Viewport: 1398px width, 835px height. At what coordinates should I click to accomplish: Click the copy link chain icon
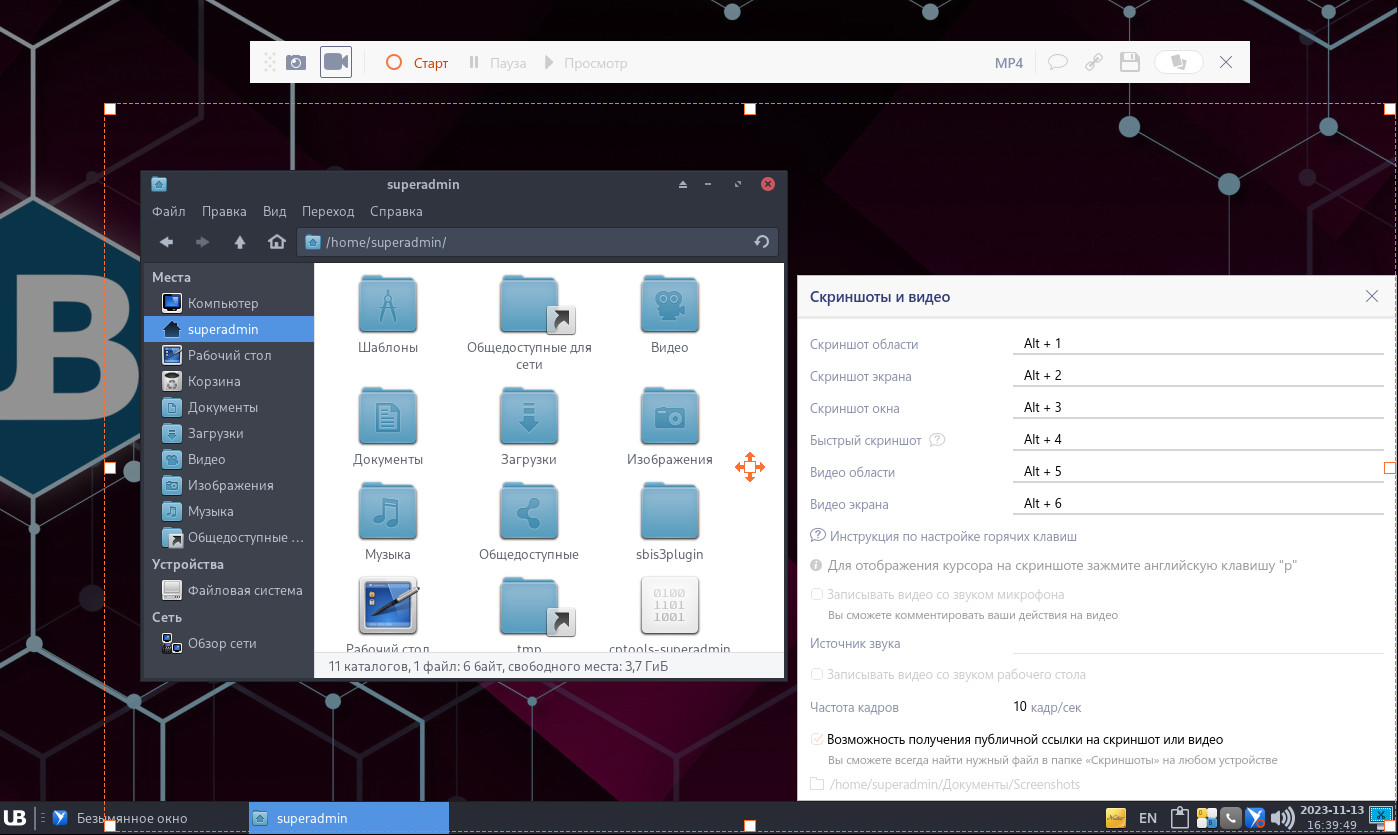point(1094,62)
